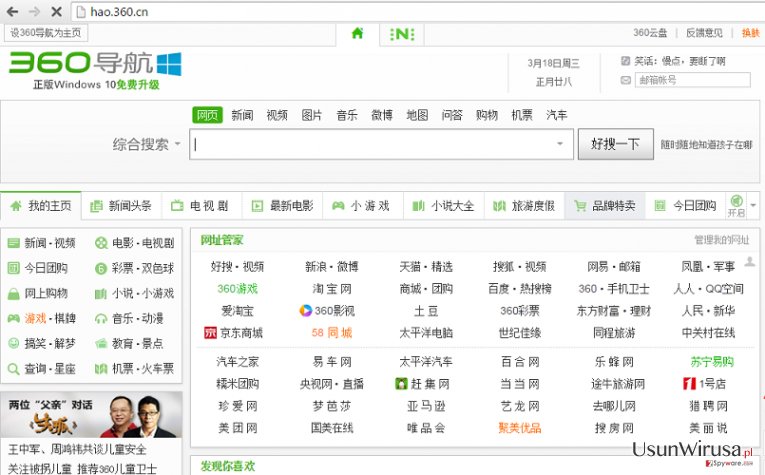Click 设360导航为主页 button
This screenshot has width=765, height=475.
[46, 33]
